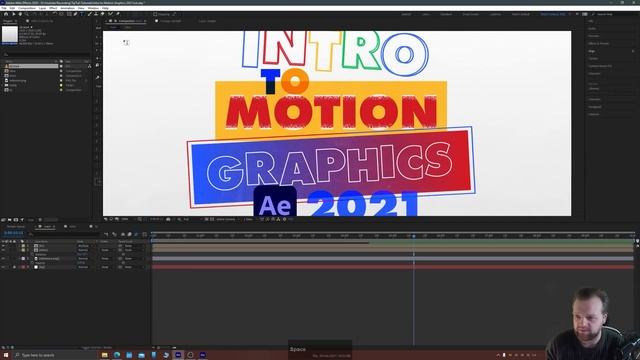Open the Preview panel
This screenshot has width=640, height=360.
593,36
